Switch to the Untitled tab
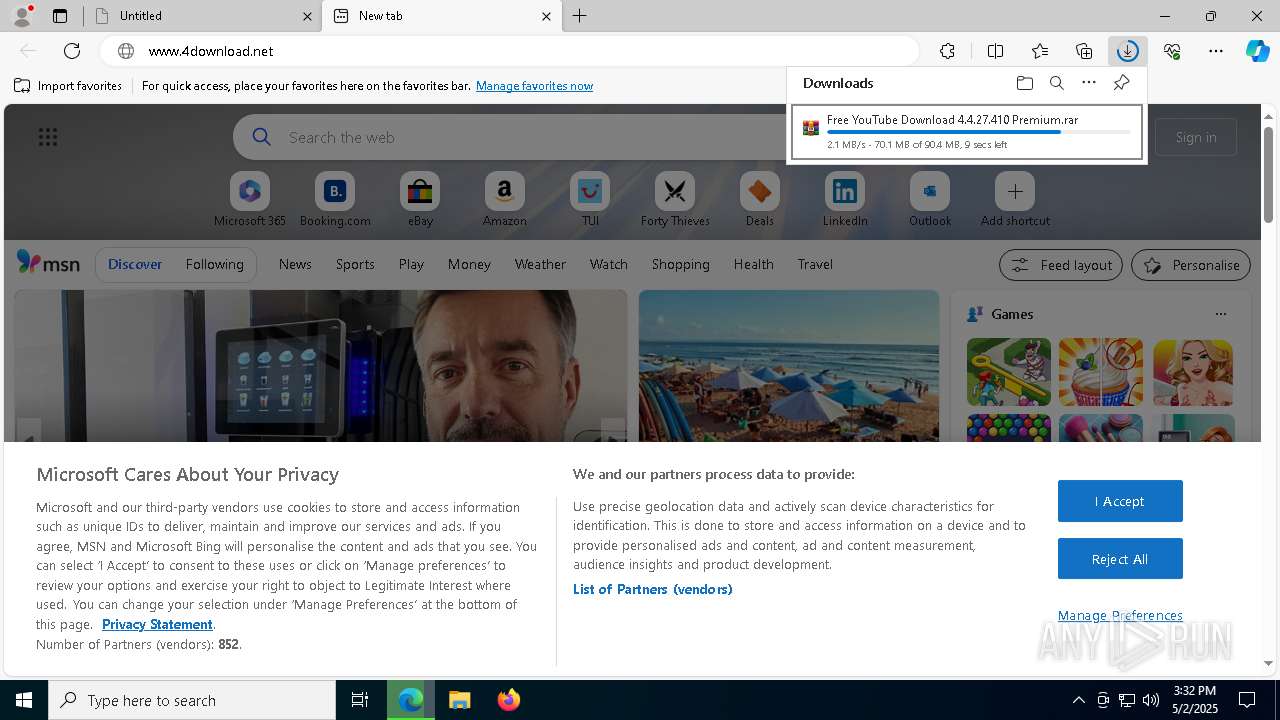Viewport: 1280px width, 720px height. coord(201,16)
